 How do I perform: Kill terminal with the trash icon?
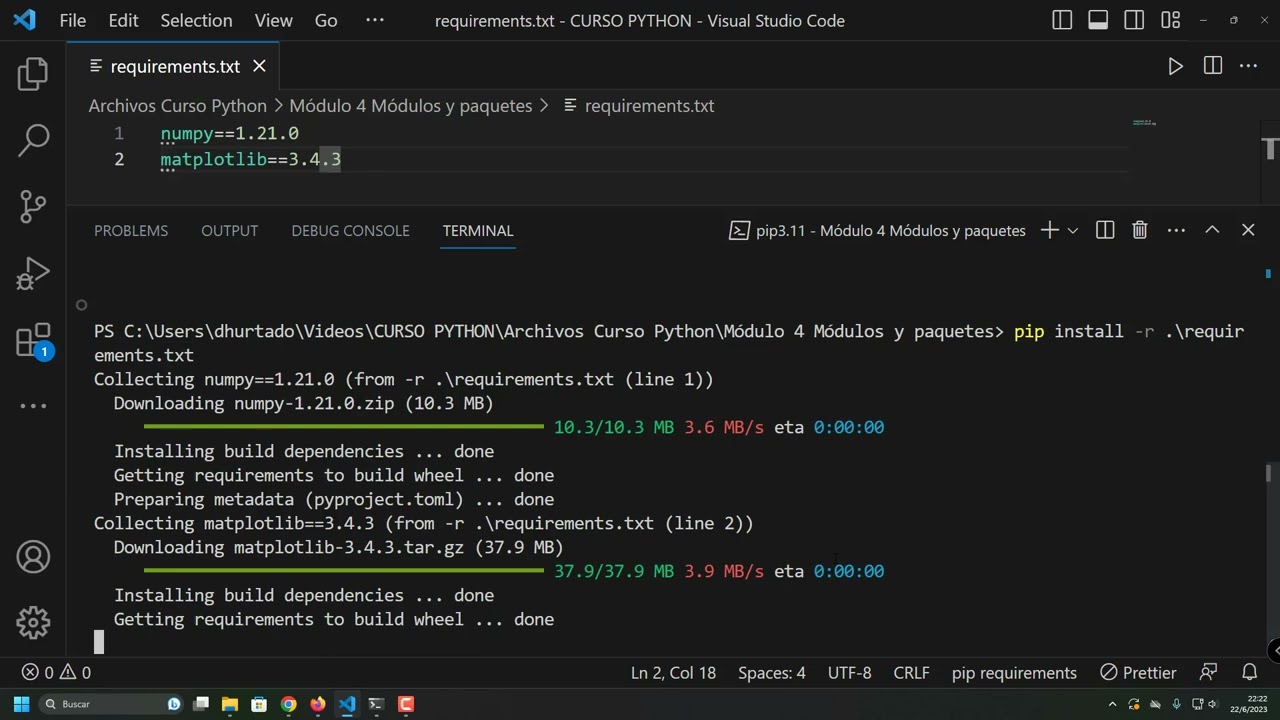point(1140,230)
